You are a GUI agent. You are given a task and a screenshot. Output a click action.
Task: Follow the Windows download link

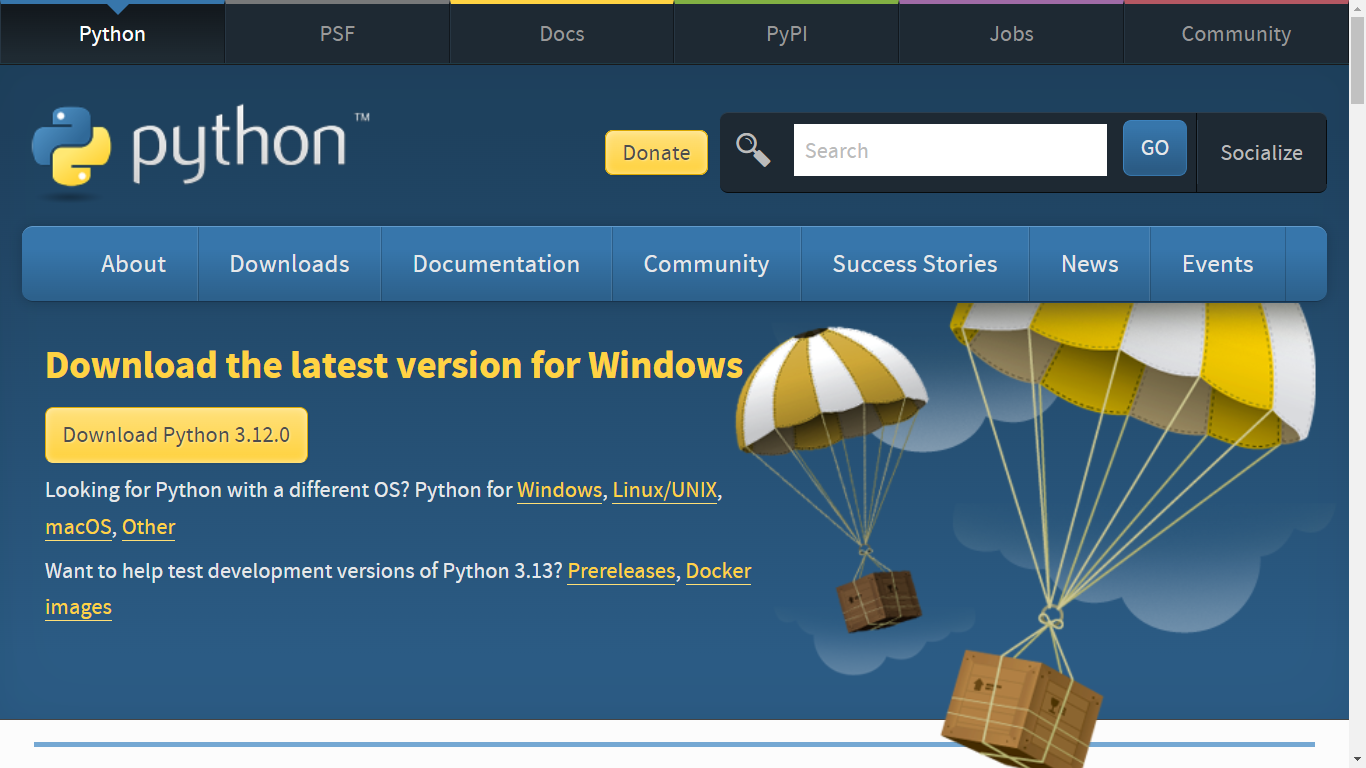[x=559, y=491]
